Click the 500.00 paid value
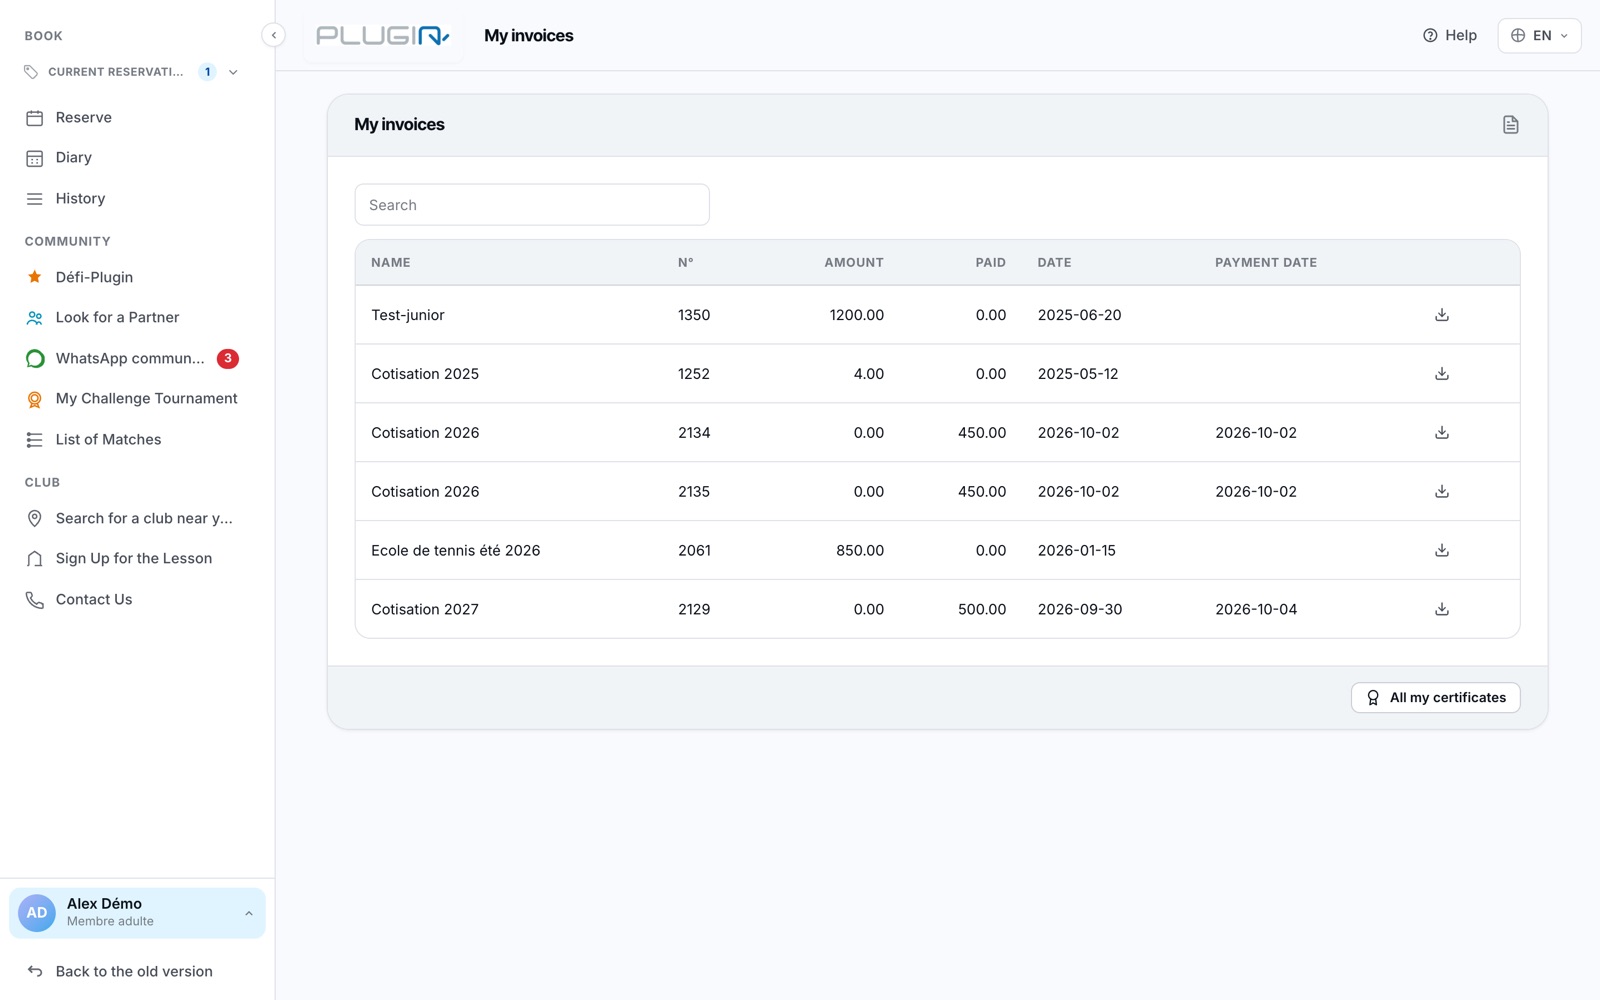Image resolution: width=1600 pixels, height=1000 pixels. tap(982, 610)
